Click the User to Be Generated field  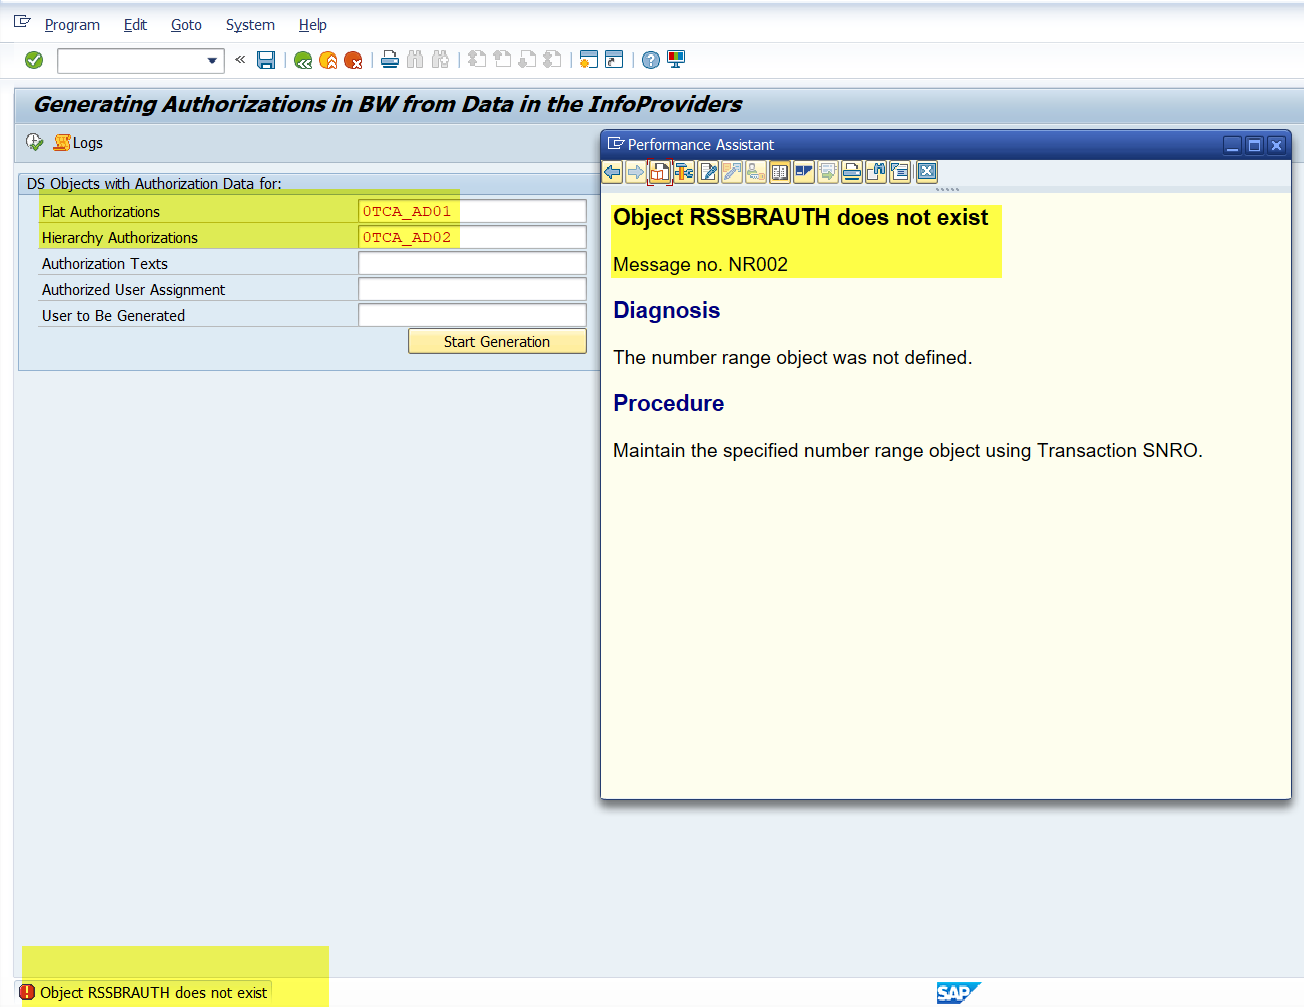point(472,315)
